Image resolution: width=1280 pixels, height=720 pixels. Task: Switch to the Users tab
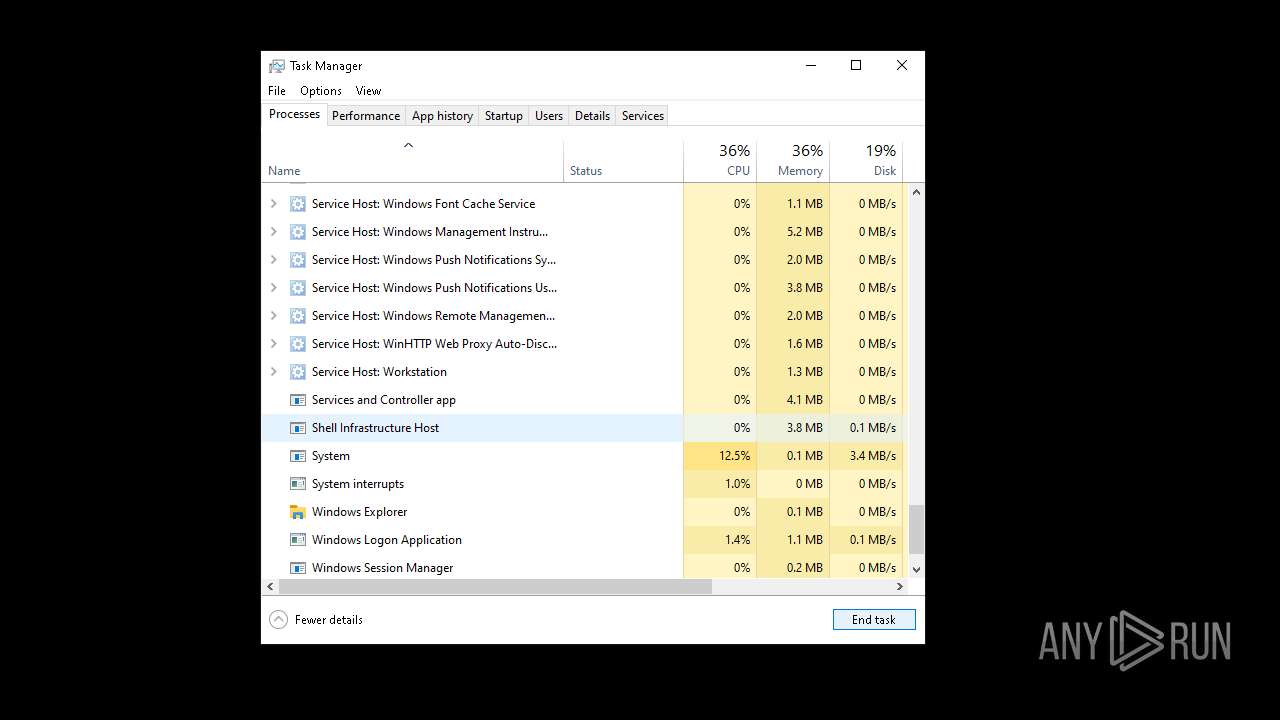(549, 116)
